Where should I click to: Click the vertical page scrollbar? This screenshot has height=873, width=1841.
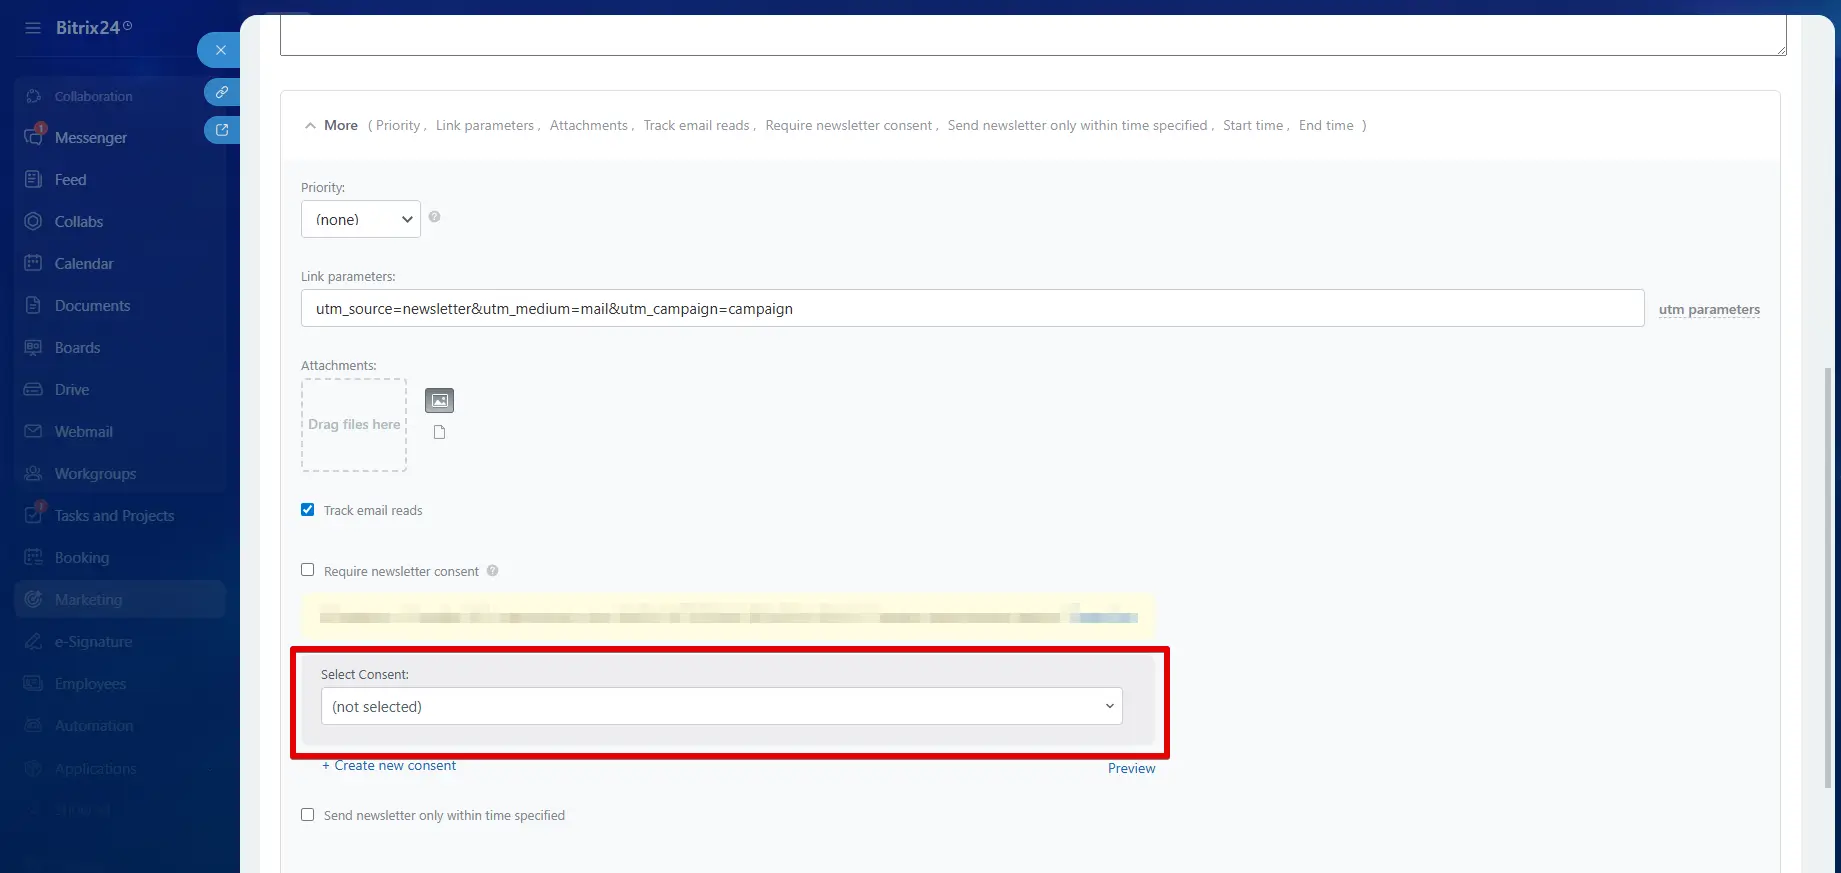(1828, 577)
